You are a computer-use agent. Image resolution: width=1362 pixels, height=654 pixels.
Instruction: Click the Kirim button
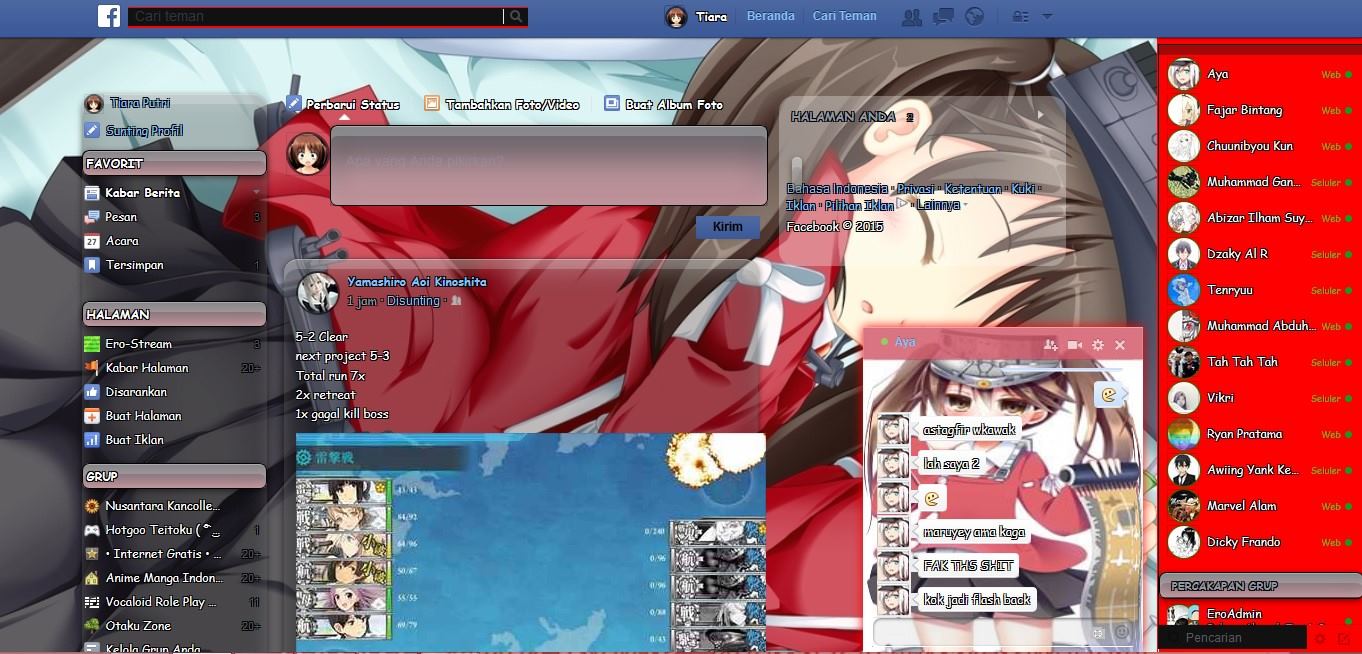click(727, 226)
